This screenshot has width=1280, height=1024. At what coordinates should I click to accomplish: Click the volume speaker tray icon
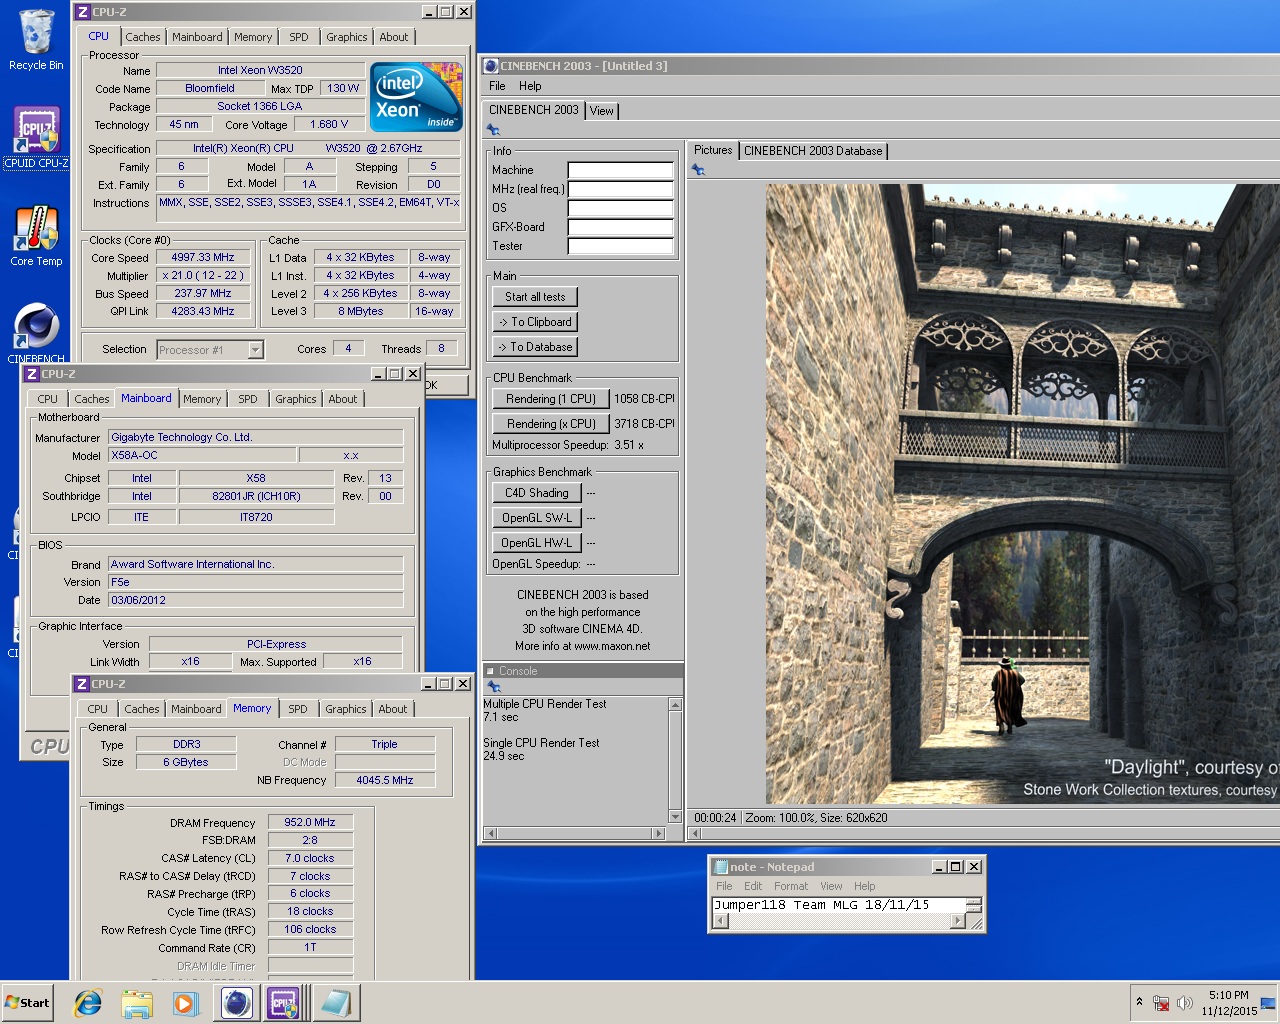click(x=1185, y=1003)
